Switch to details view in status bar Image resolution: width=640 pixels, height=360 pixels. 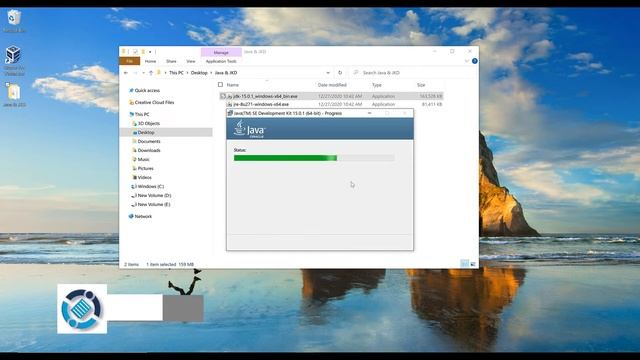tap(464, 264)
